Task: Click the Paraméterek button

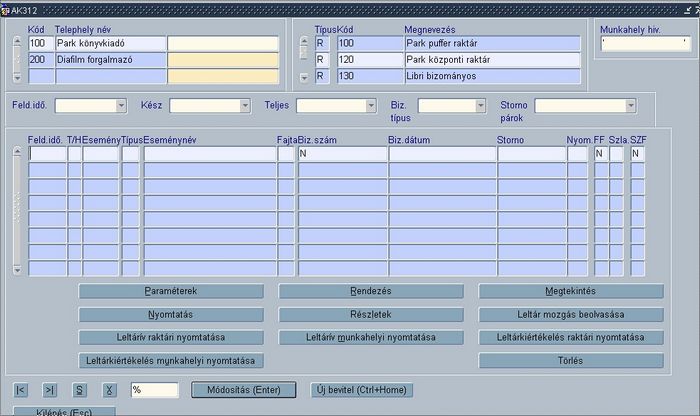Action: [171, 291]
